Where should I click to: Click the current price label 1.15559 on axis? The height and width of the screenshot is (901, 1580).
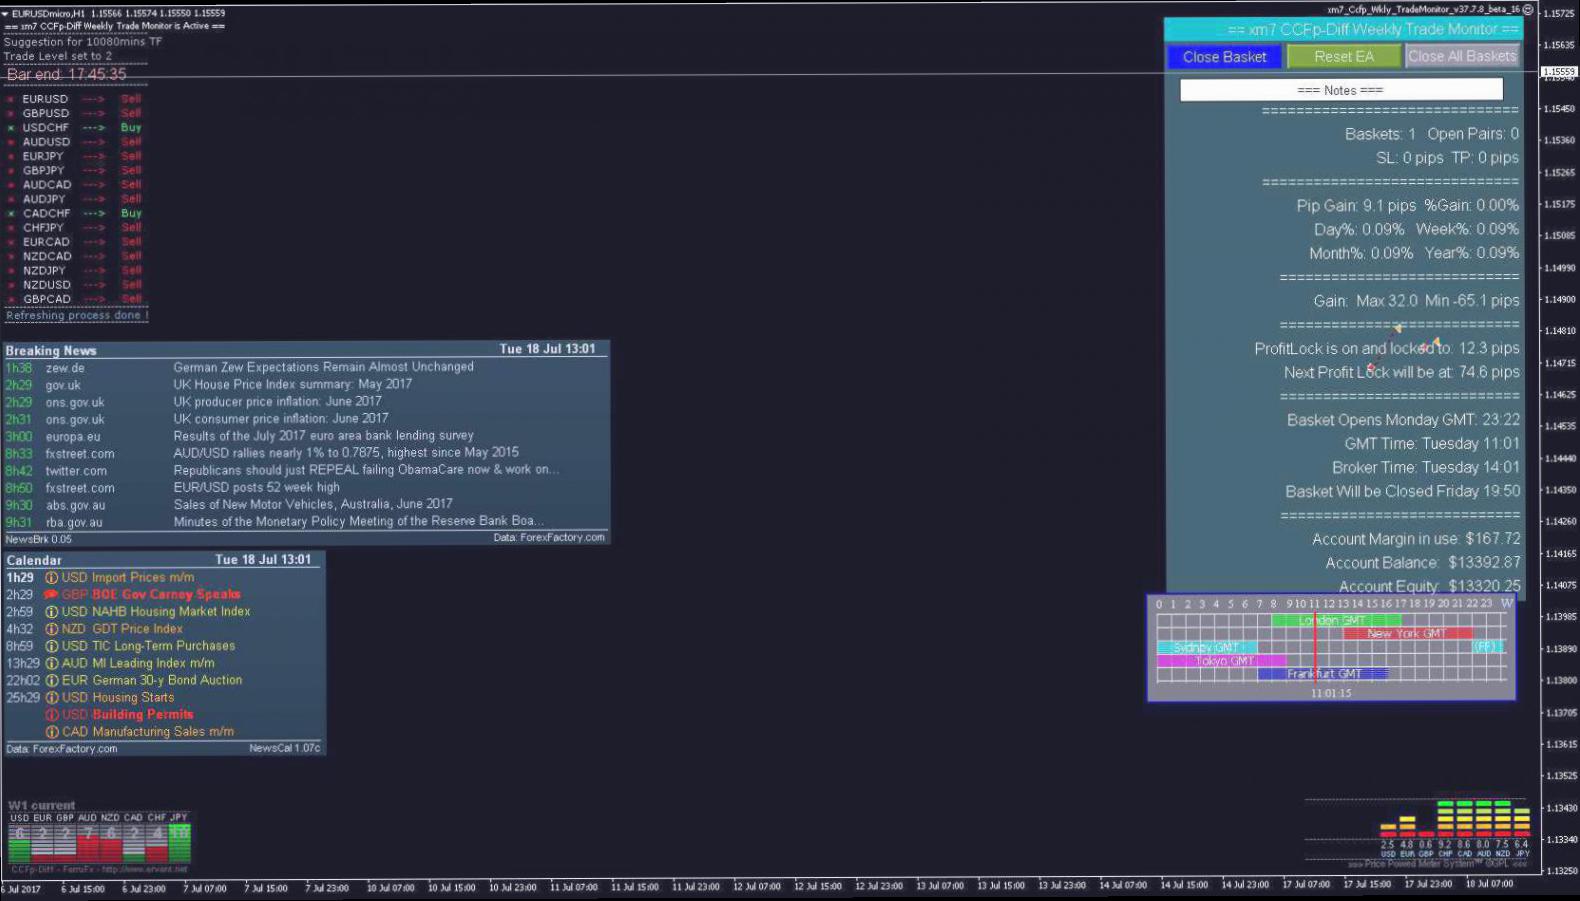[1558, 72]
